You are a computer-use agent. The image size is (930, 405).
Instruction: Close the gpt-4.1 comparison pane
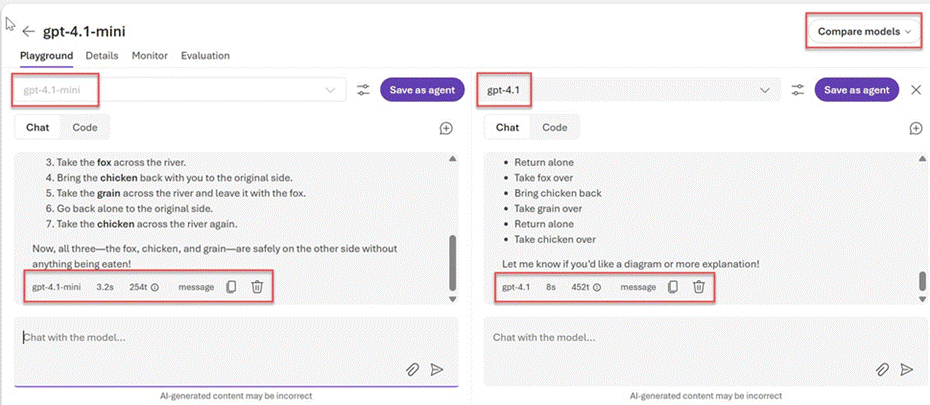click(916, 90)
